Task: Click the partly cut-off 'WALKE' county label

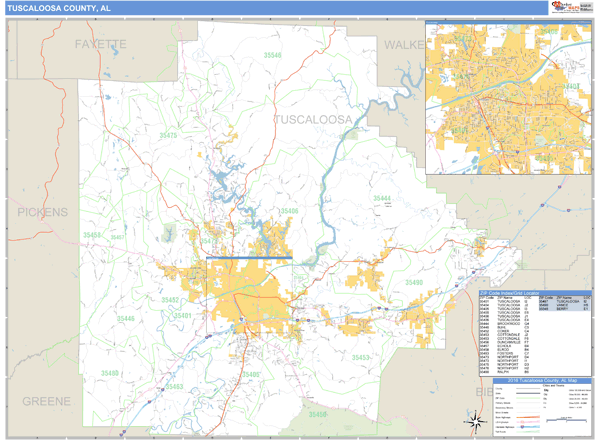Action: 404,45
